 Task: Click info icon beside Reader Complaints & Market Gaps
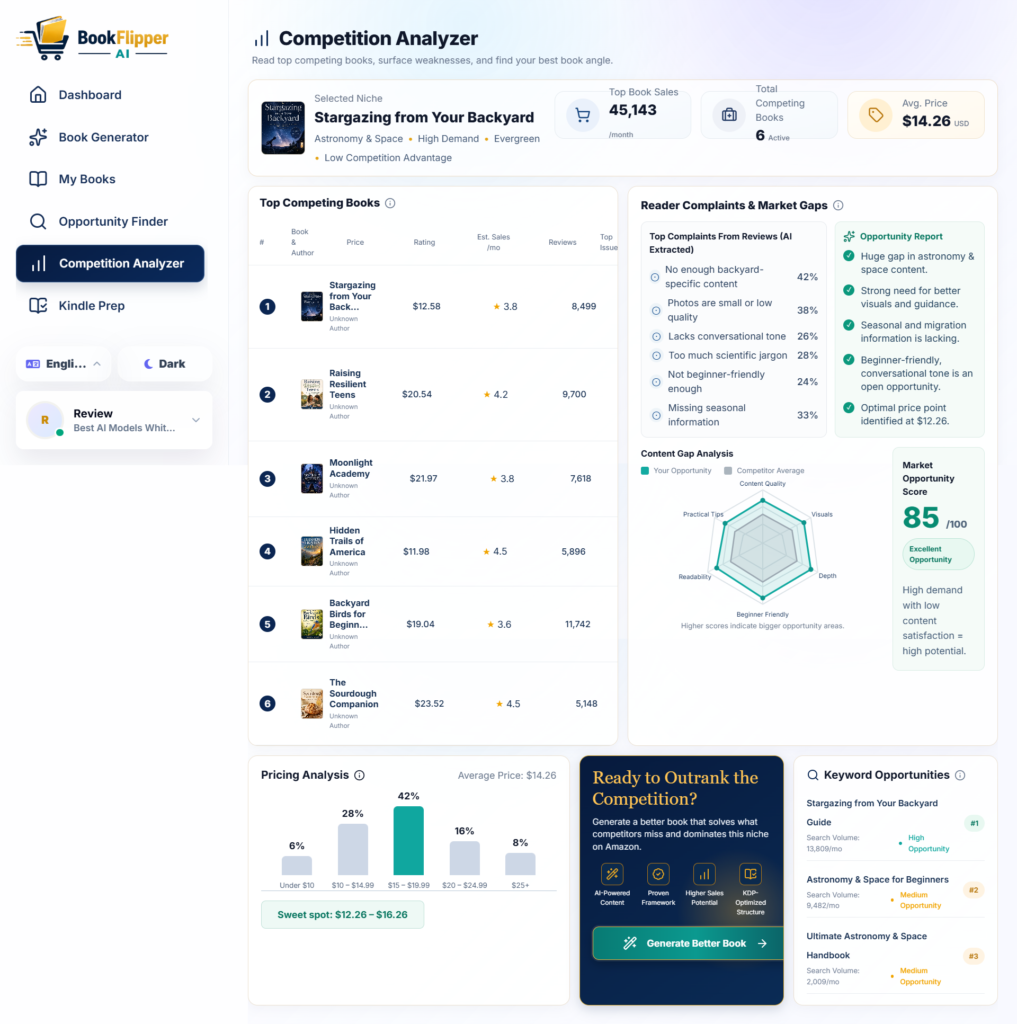[x=838, y=205]
